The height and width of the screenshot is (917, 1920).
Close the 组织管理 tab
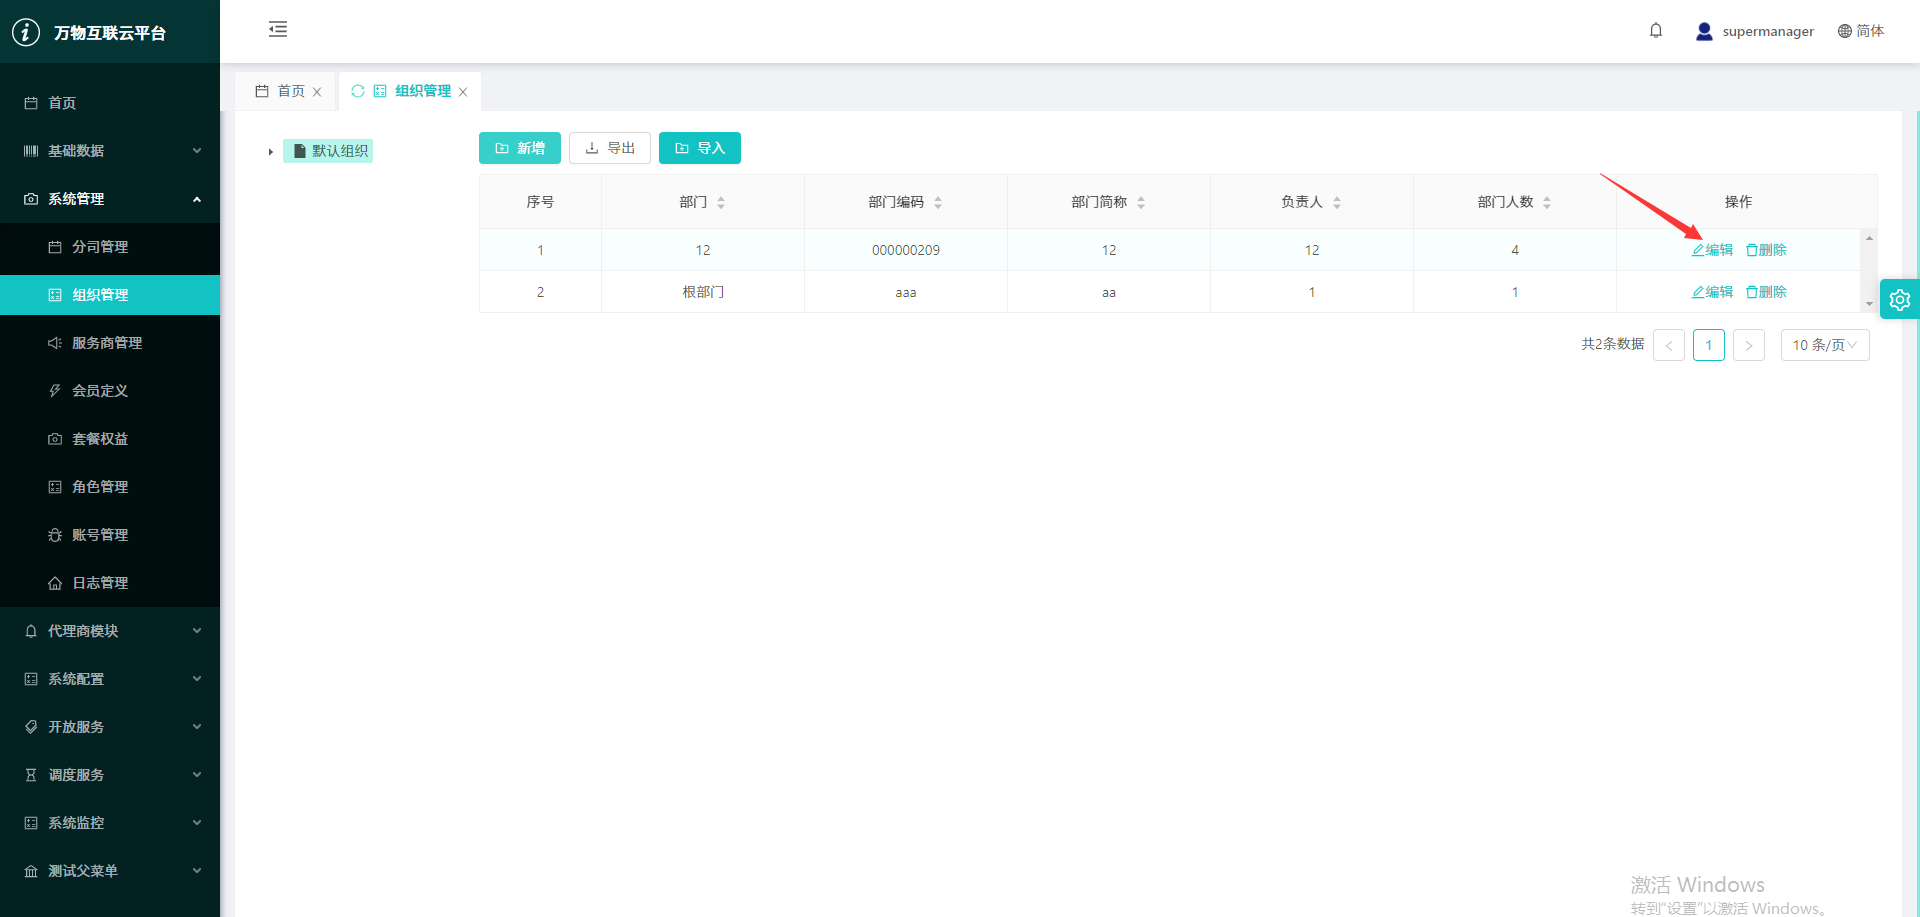coord(463,92)
